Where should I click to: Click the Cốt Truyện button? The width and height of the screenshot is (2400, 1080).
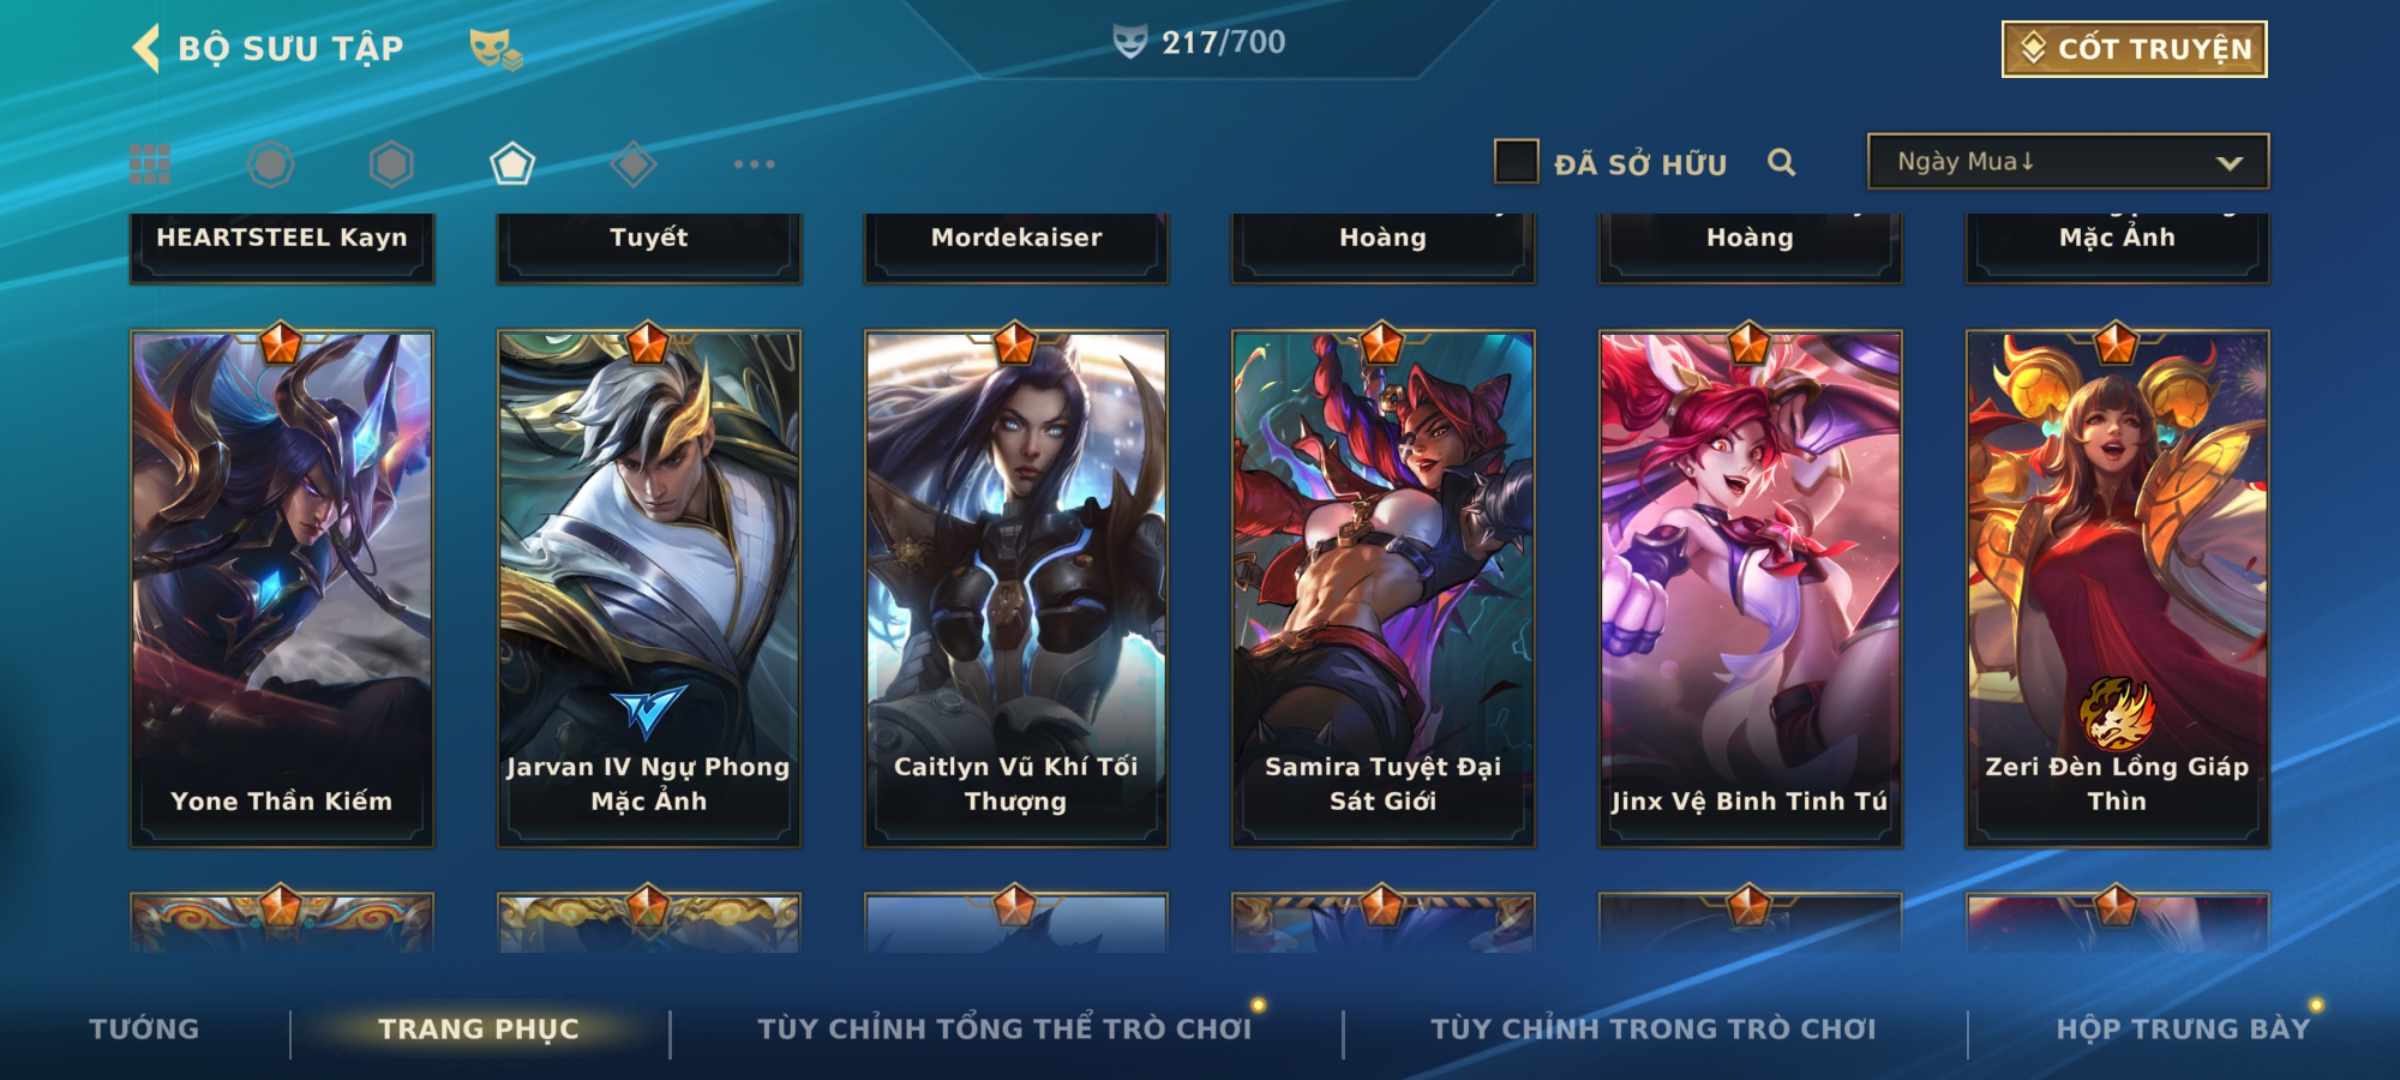(x=2134, y=49)
